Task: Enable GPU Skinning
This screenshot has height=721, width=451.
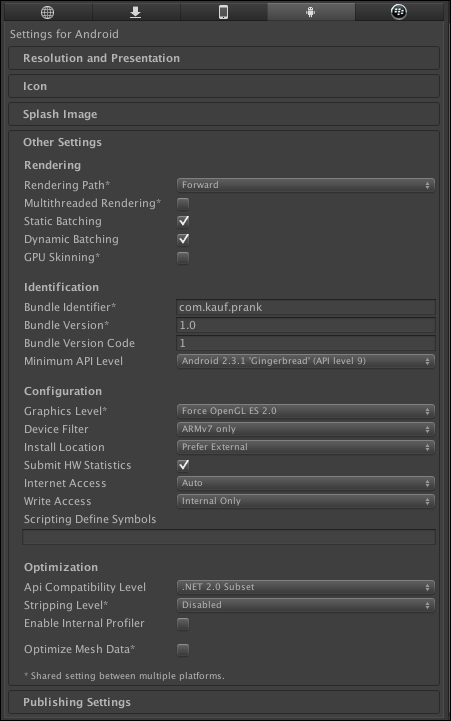Action: (183, 258)
